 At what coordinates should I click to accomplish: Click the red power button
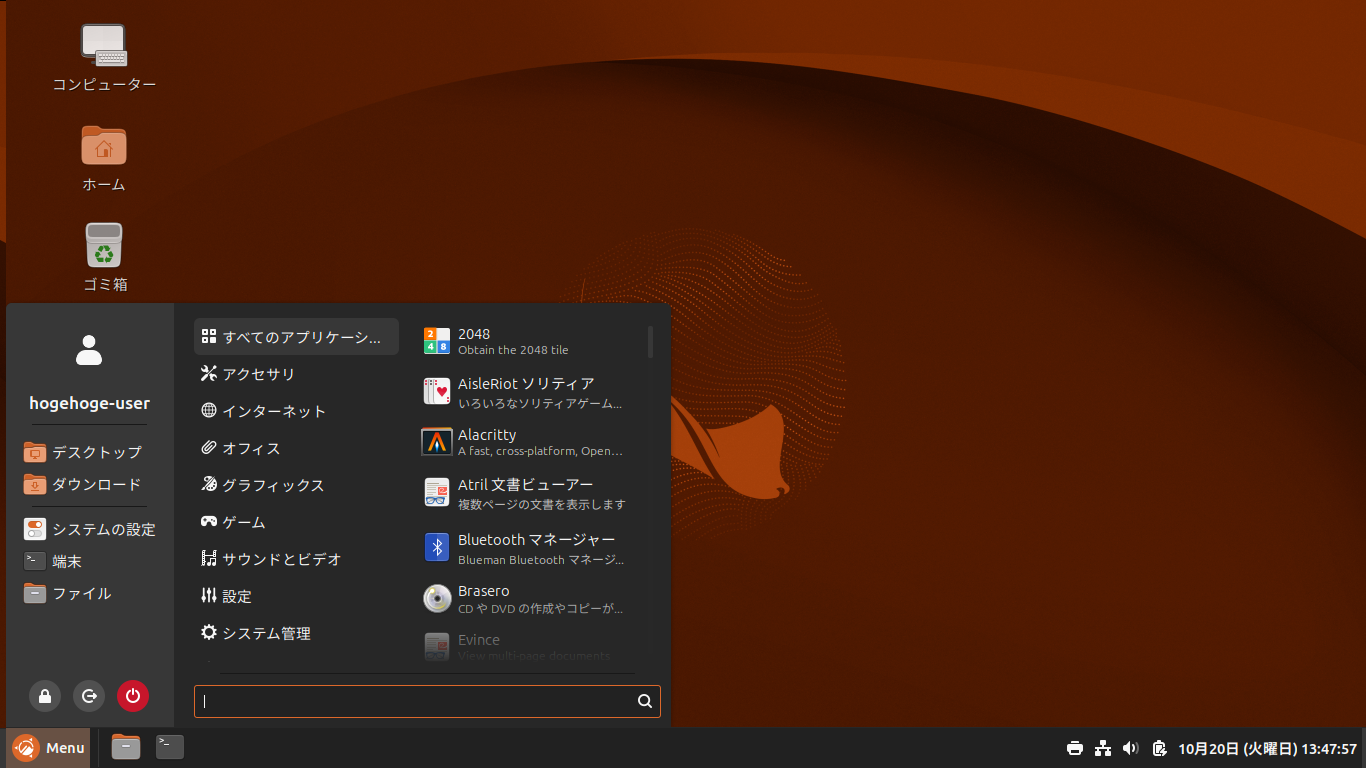click(133, 696)
